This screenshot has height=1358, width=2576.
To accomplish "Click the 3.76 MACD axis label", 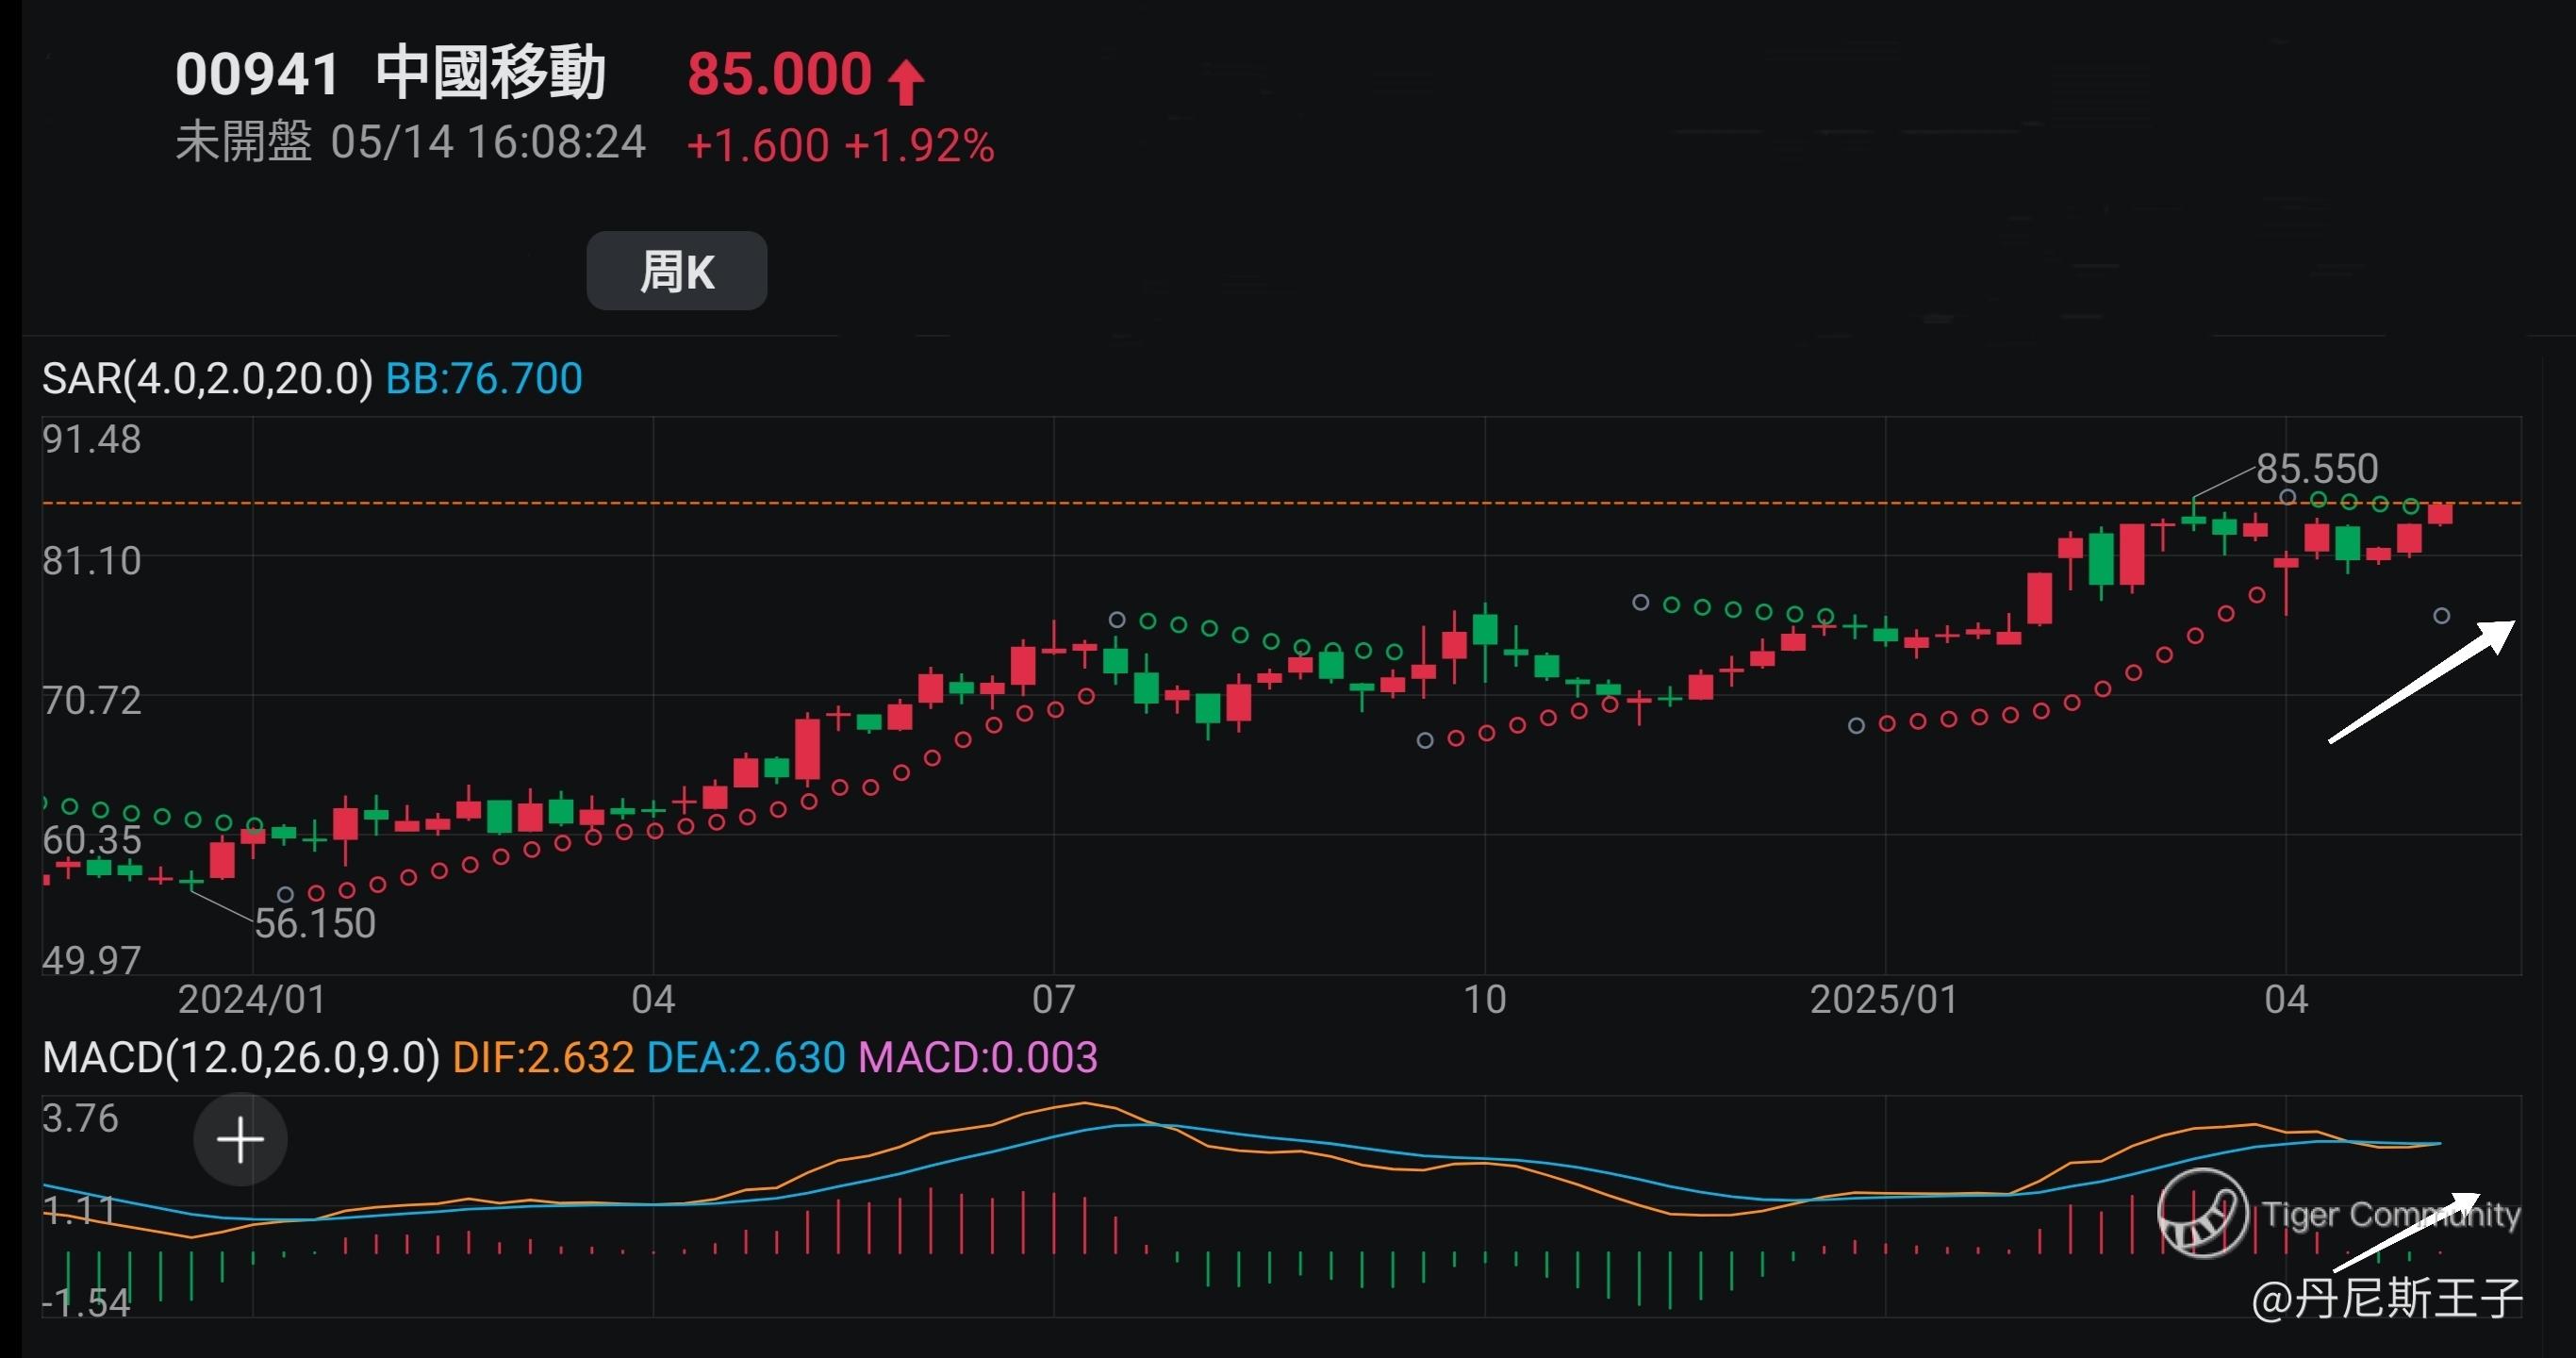I will point(80,1118).
